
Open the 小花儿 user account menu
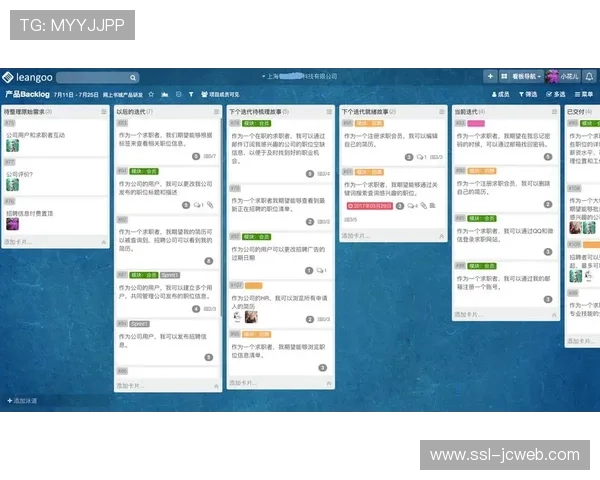pyautogui.click(x=567, y=76)
